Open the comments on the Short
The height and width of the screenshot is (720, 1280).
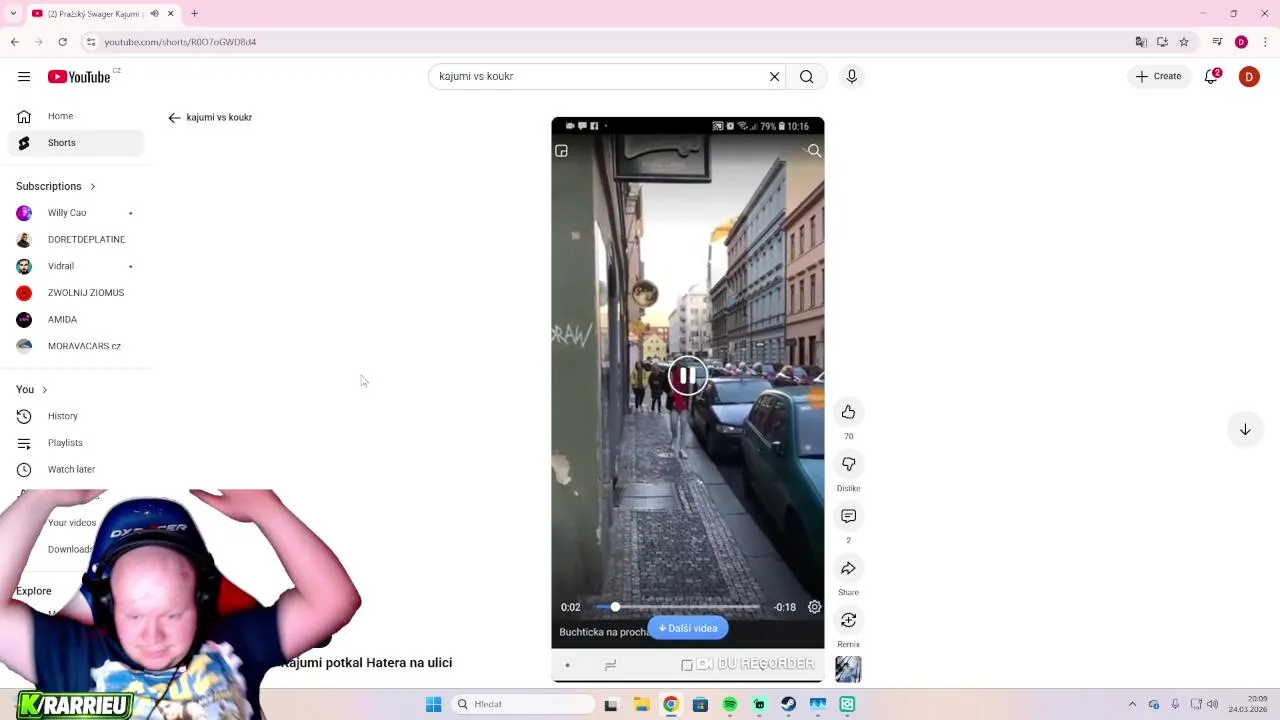848,516
